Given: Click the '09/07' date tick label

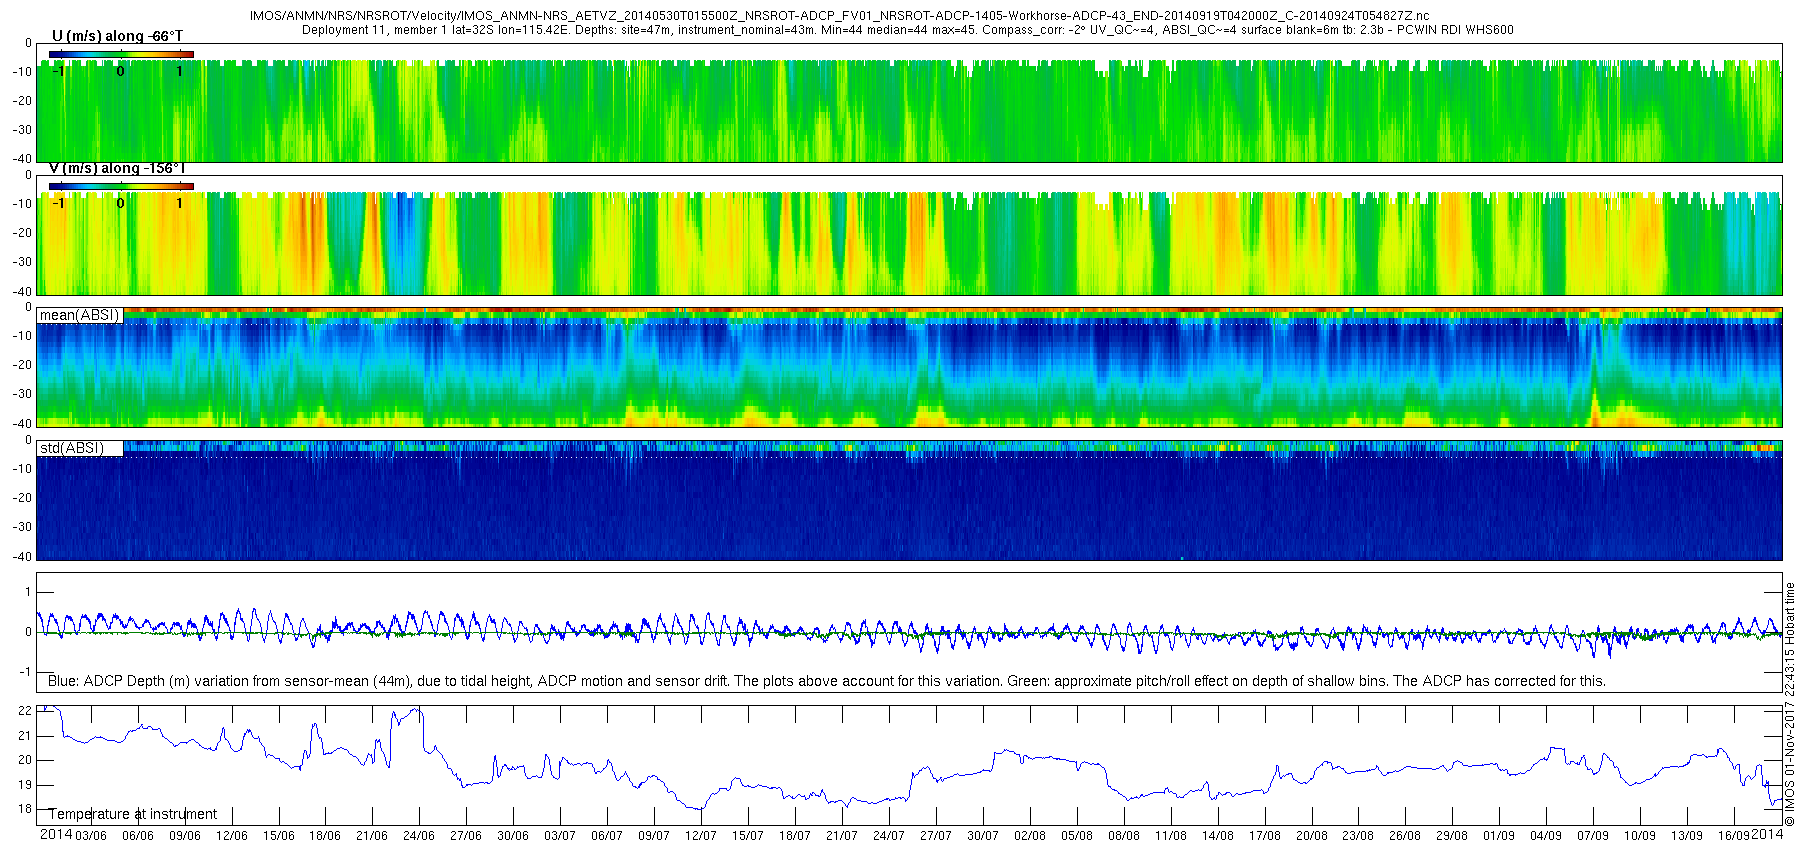Looking at the screenshot, I should [x=654, y=836].
